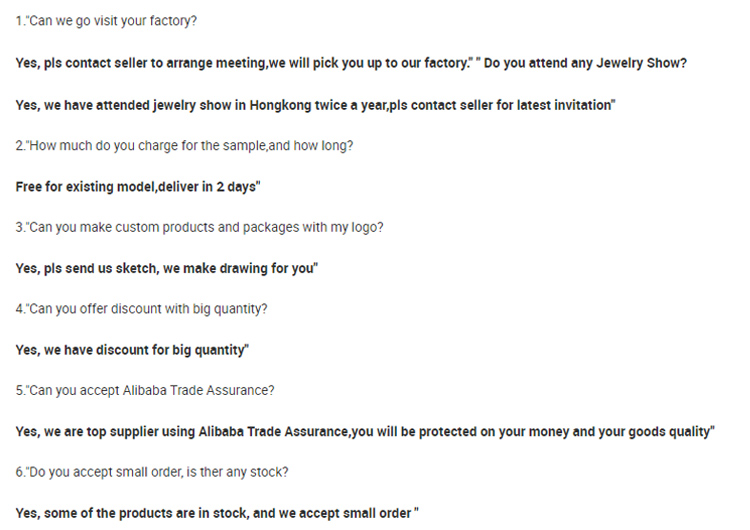
Task: Click 'Do you attend any Jewelry Show?' text
Action: coord(585,63)
